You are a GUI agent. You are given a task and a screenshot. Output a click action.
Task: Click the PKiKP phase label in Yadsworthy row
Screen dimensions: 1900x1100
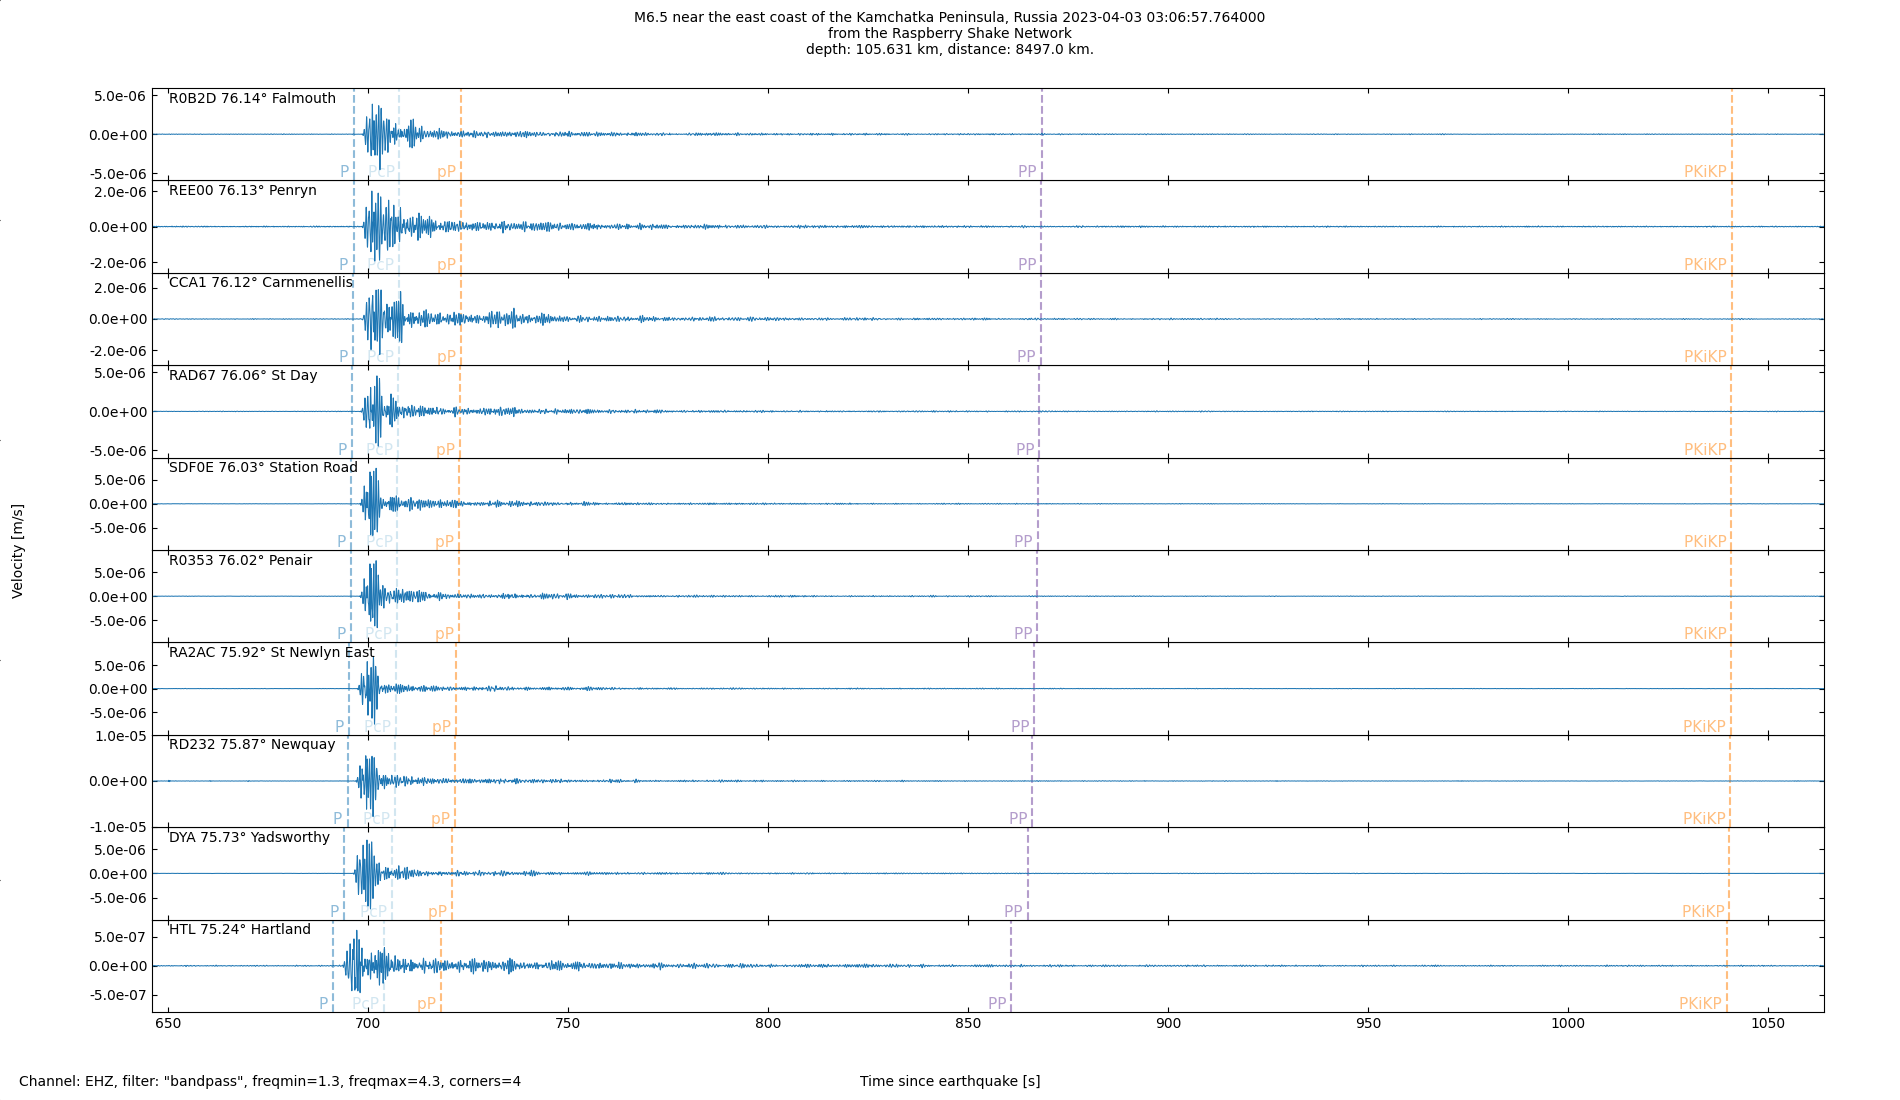(1703, 912)
